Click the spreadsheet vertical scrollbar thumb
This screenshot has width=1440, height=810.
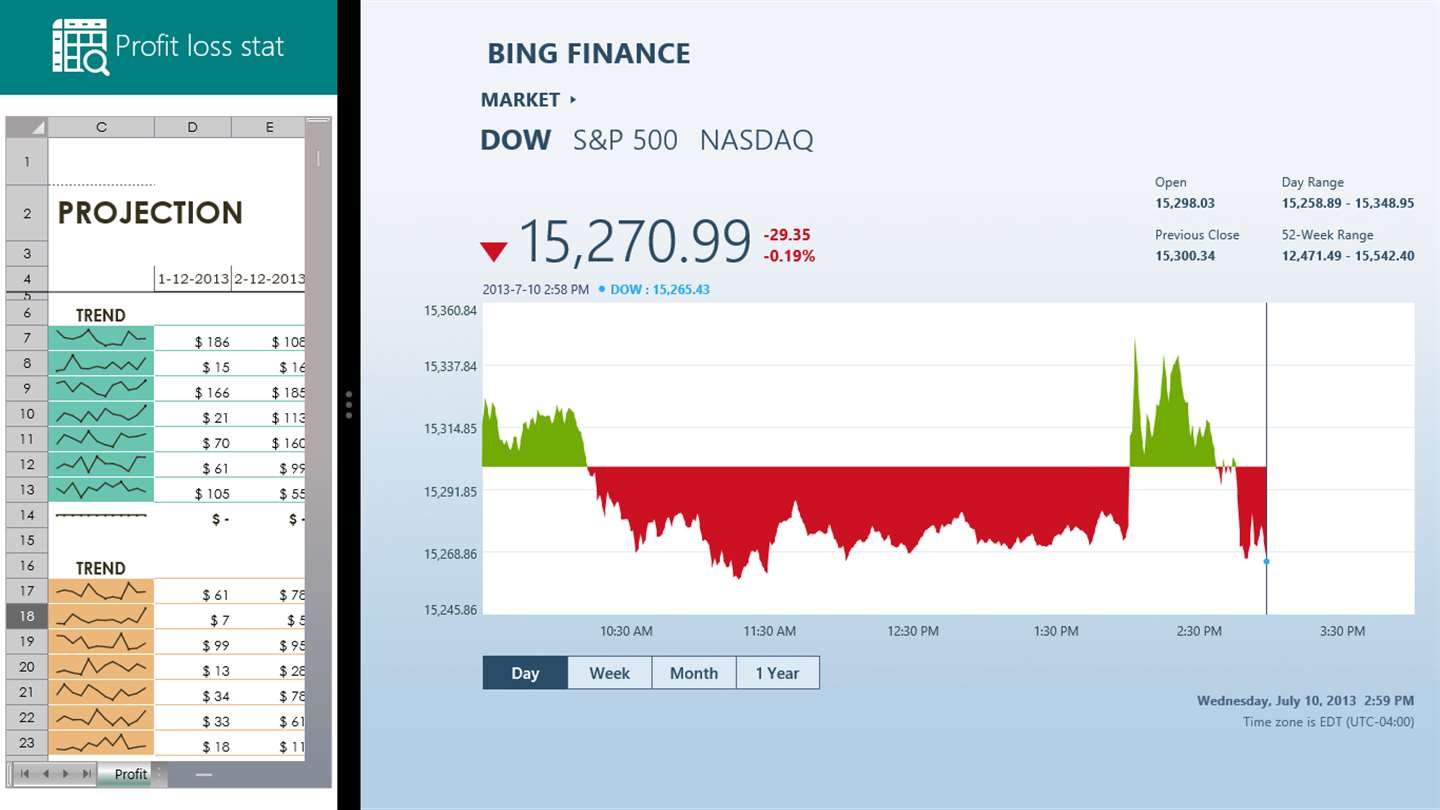coord(319,158)
